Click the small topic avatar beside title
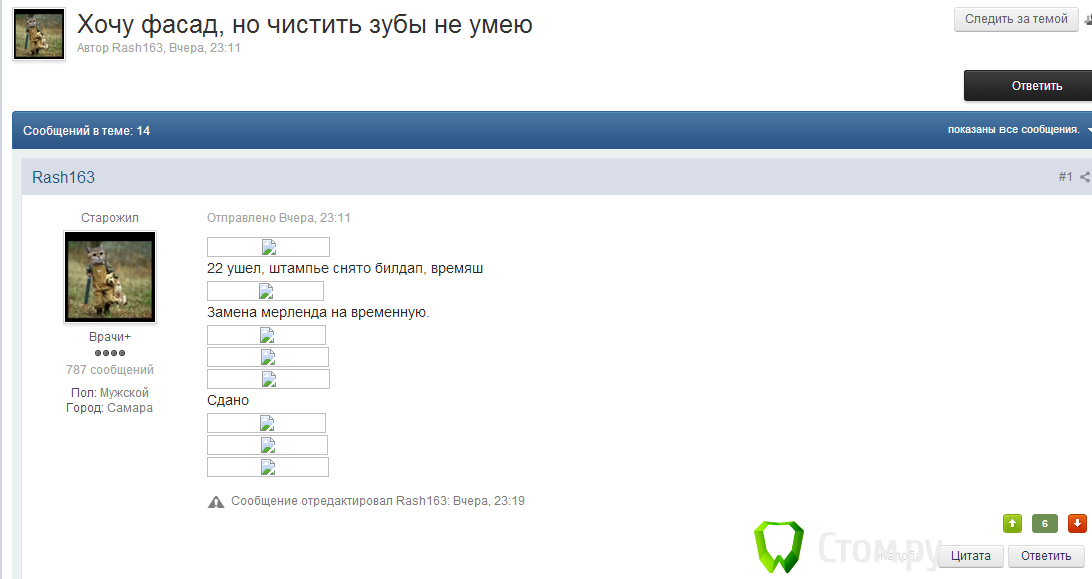This screenshot has height=579, width=1092. (x=39, y=35)
